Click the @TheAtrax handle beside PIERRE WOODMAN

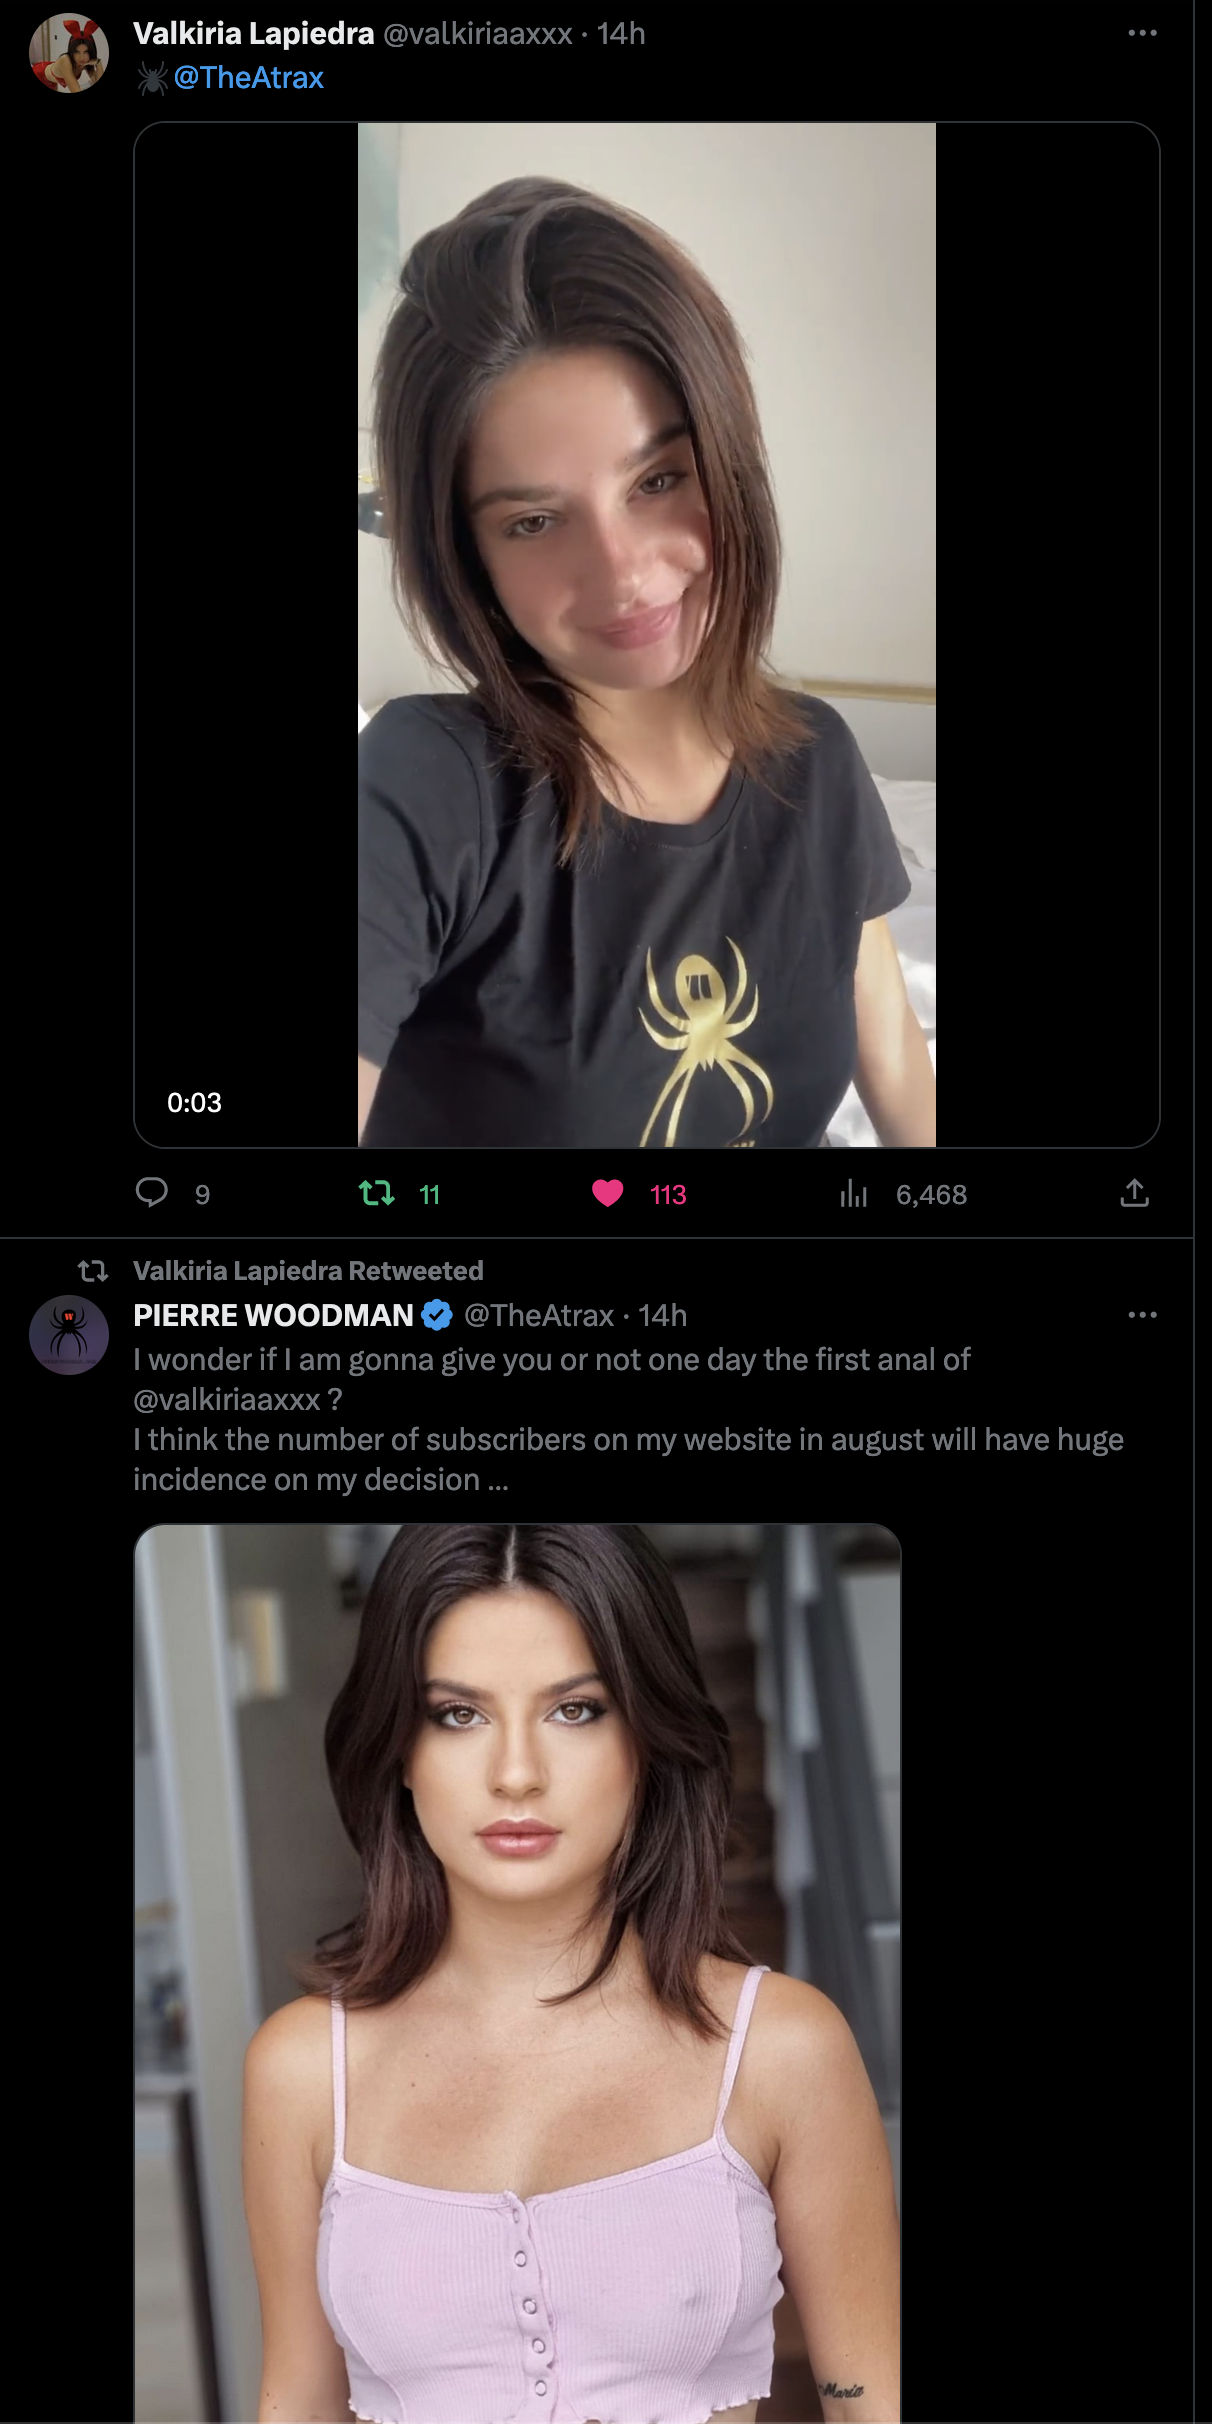(538, 1315)
